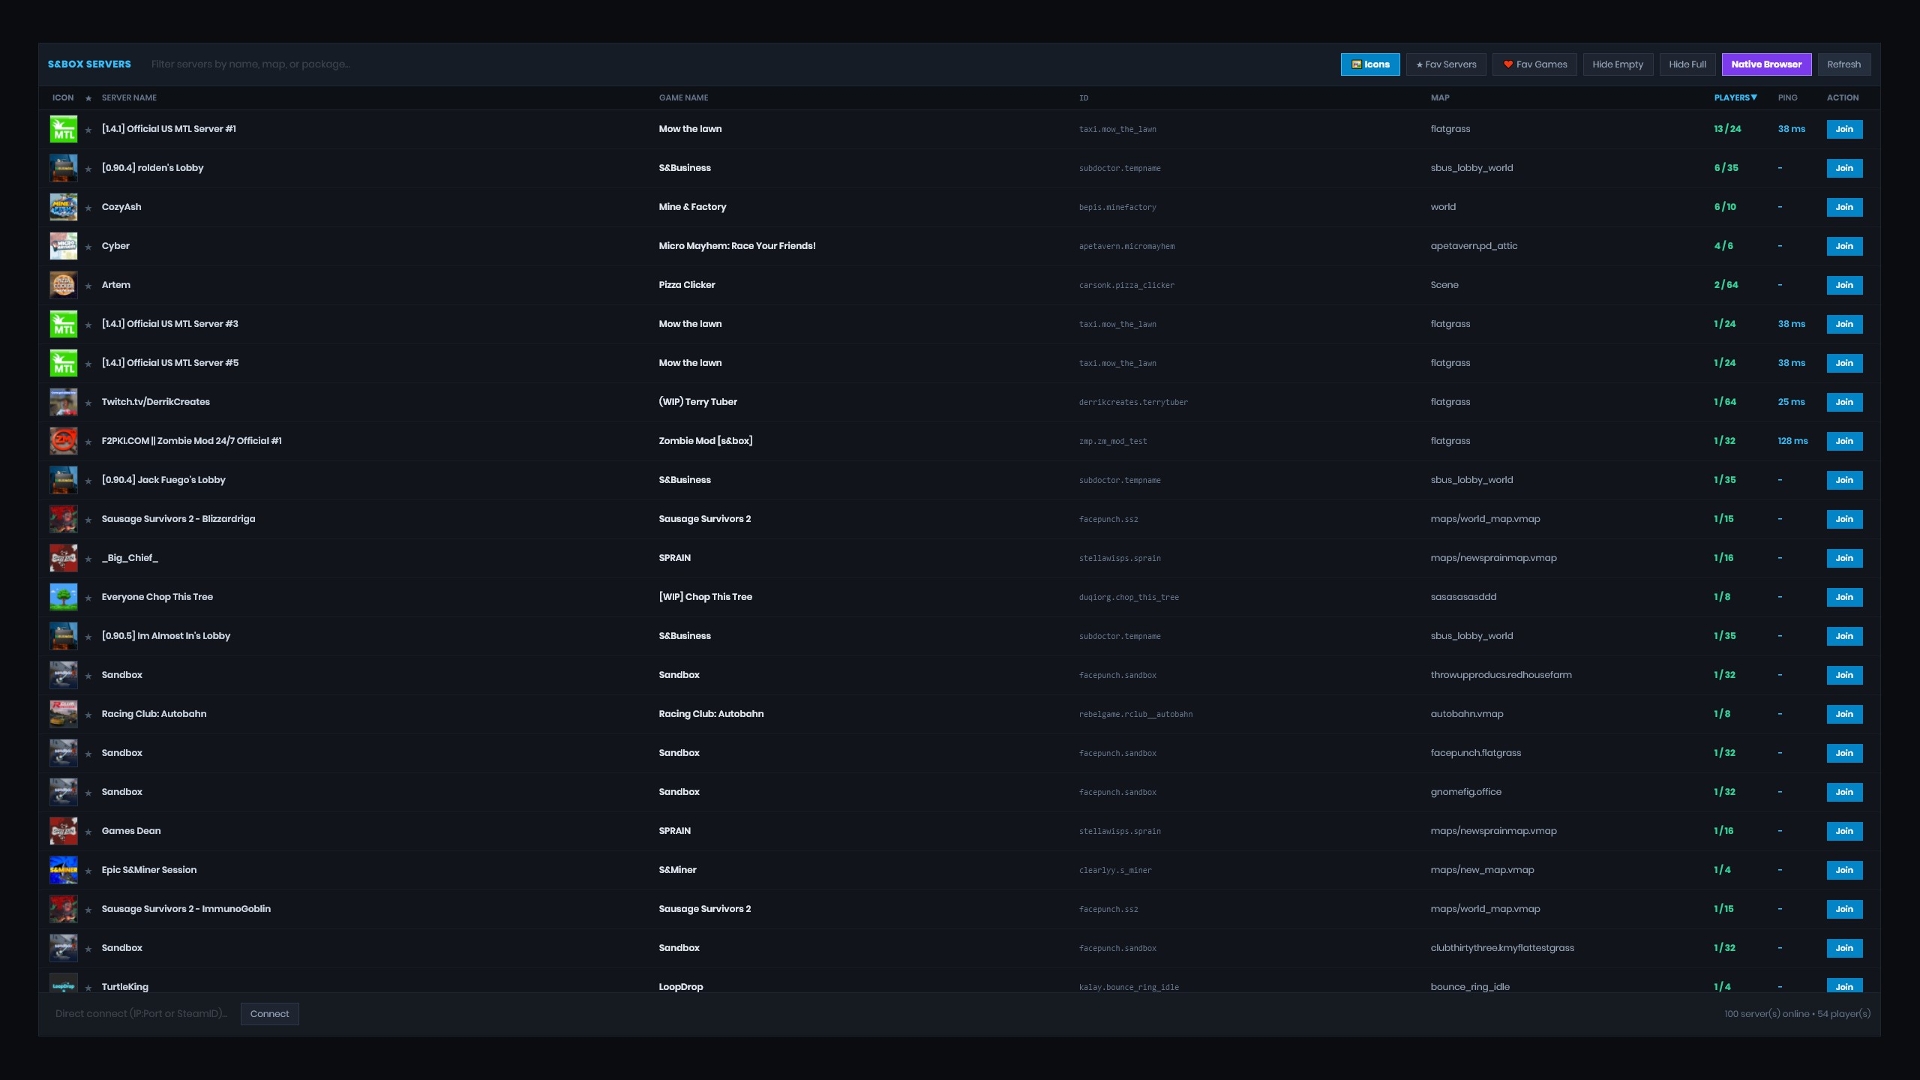Image resolution: width=1920 pixels, height=1080 pixels.
Task: Toggle the Hide Empty filter
Action: click(1617, 64)
